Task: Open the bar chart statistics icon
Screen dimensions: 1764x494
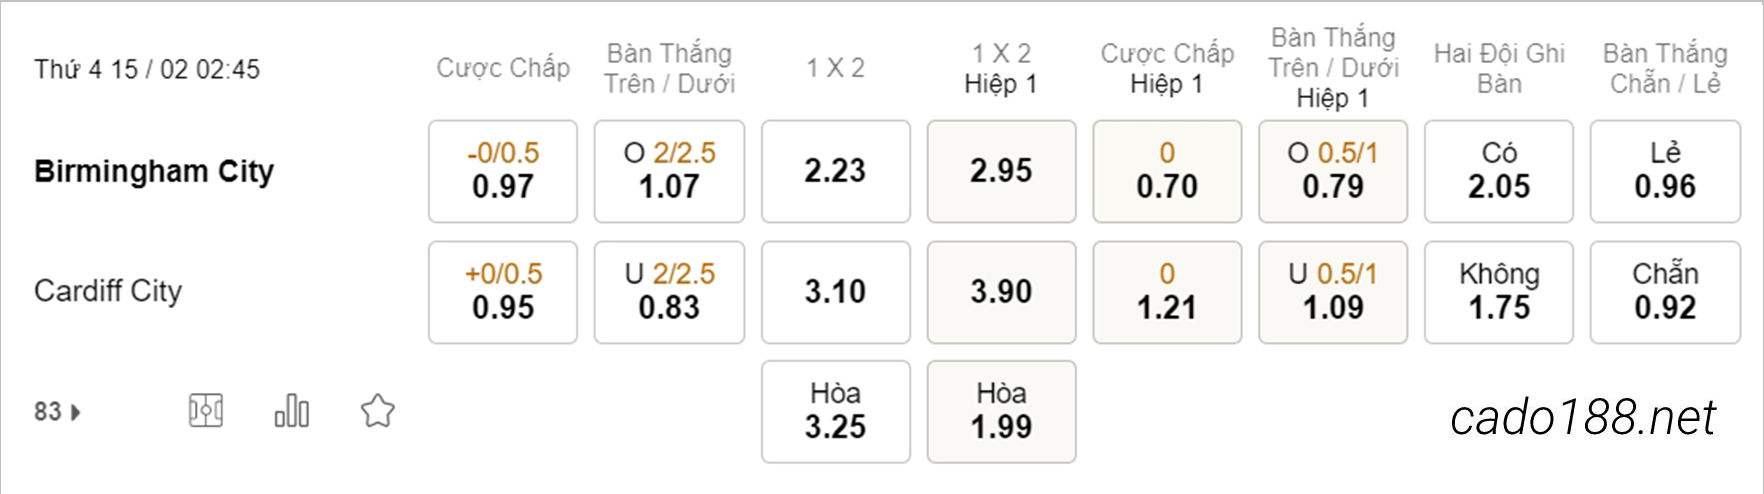Action: click(292, 410)
